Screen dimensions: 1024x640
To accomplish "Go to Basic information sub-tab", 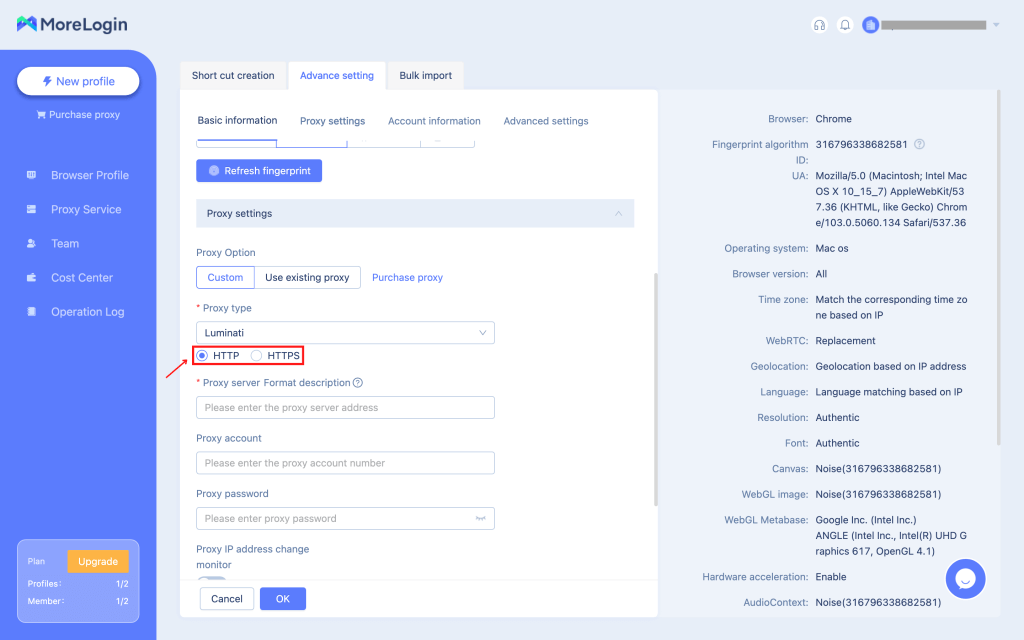I will point(237,121).
